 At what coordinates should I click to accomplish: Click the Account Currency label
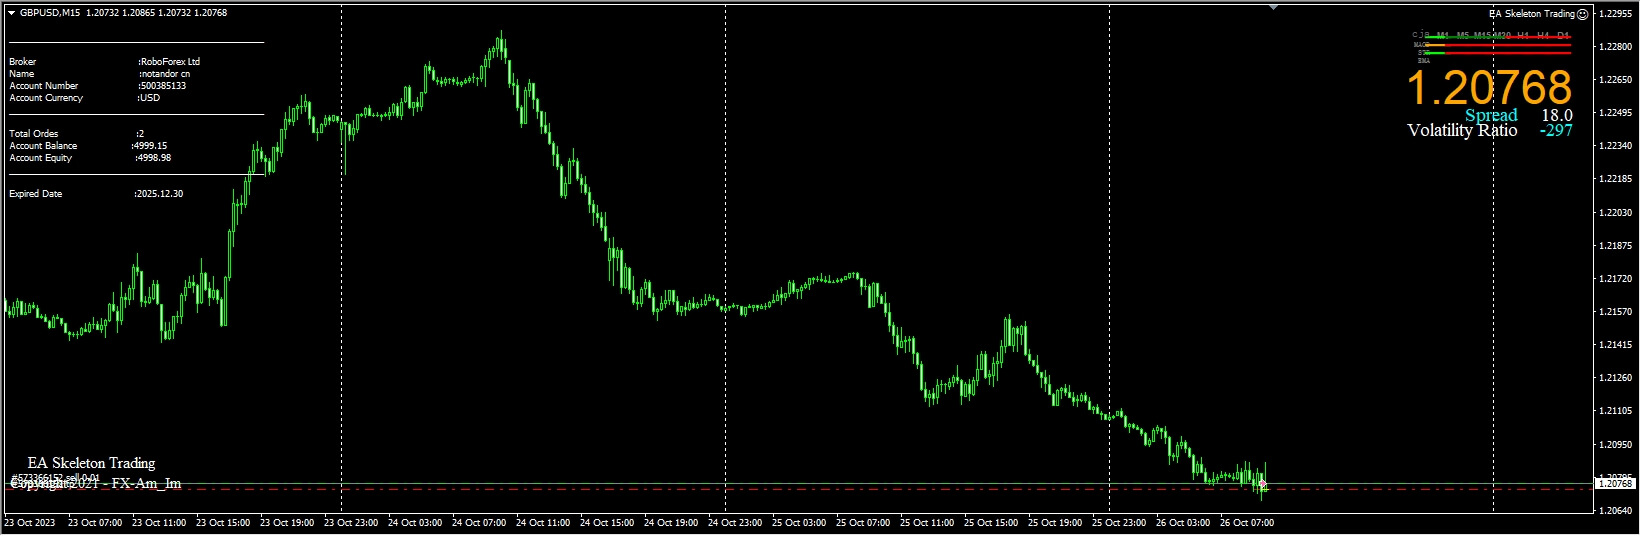click(46, 98)
